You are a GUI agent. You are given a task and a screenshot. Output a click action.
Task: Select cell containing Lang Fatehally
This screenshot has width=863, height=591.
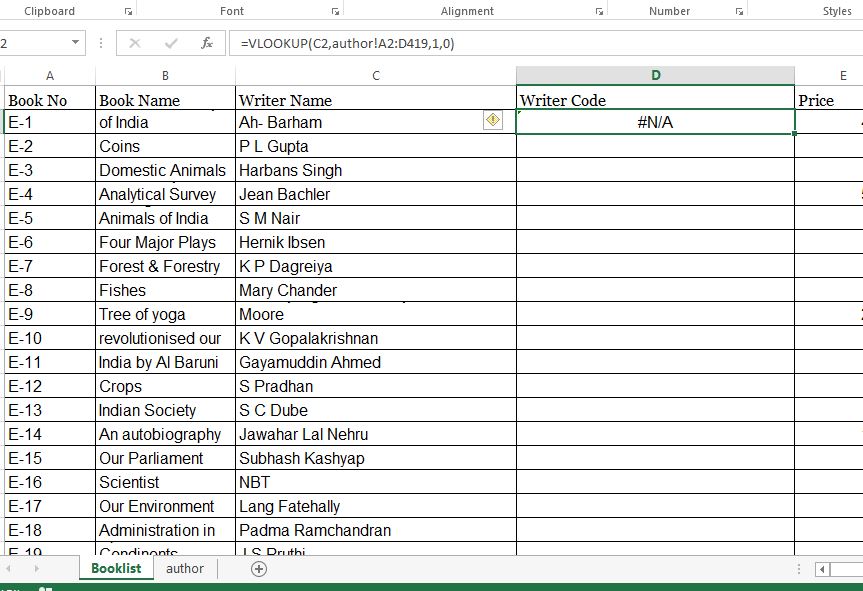pyautogui.click(x=376, y=506)
